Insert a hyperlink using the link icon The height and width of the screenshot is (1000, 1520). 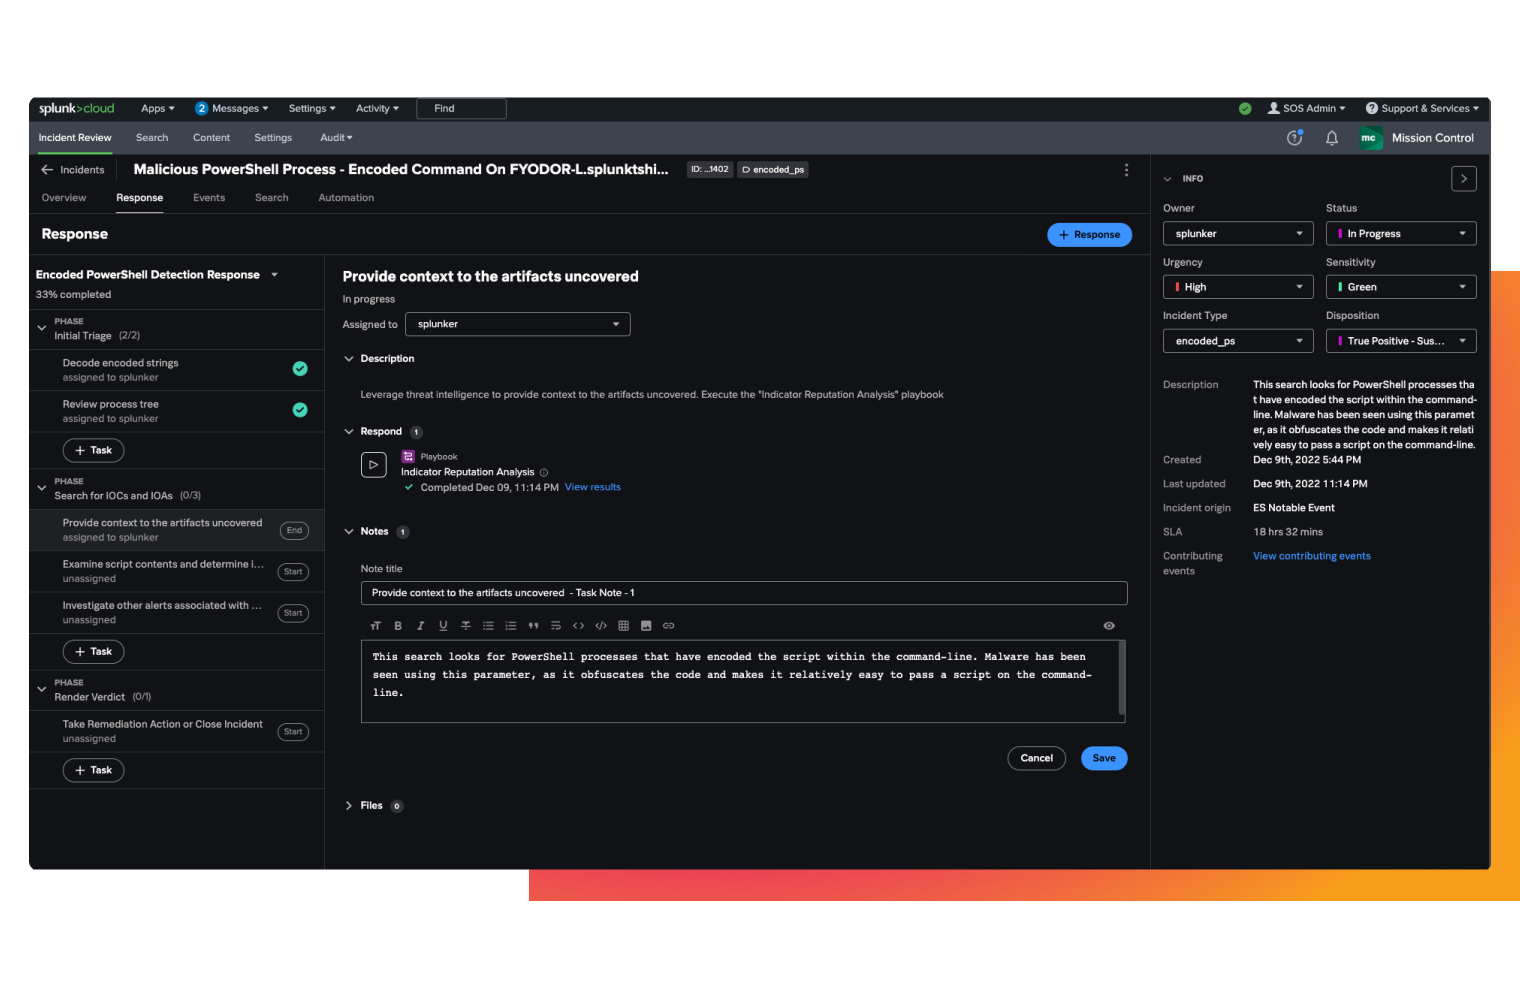pyautogui.click(x=668, y=625)
